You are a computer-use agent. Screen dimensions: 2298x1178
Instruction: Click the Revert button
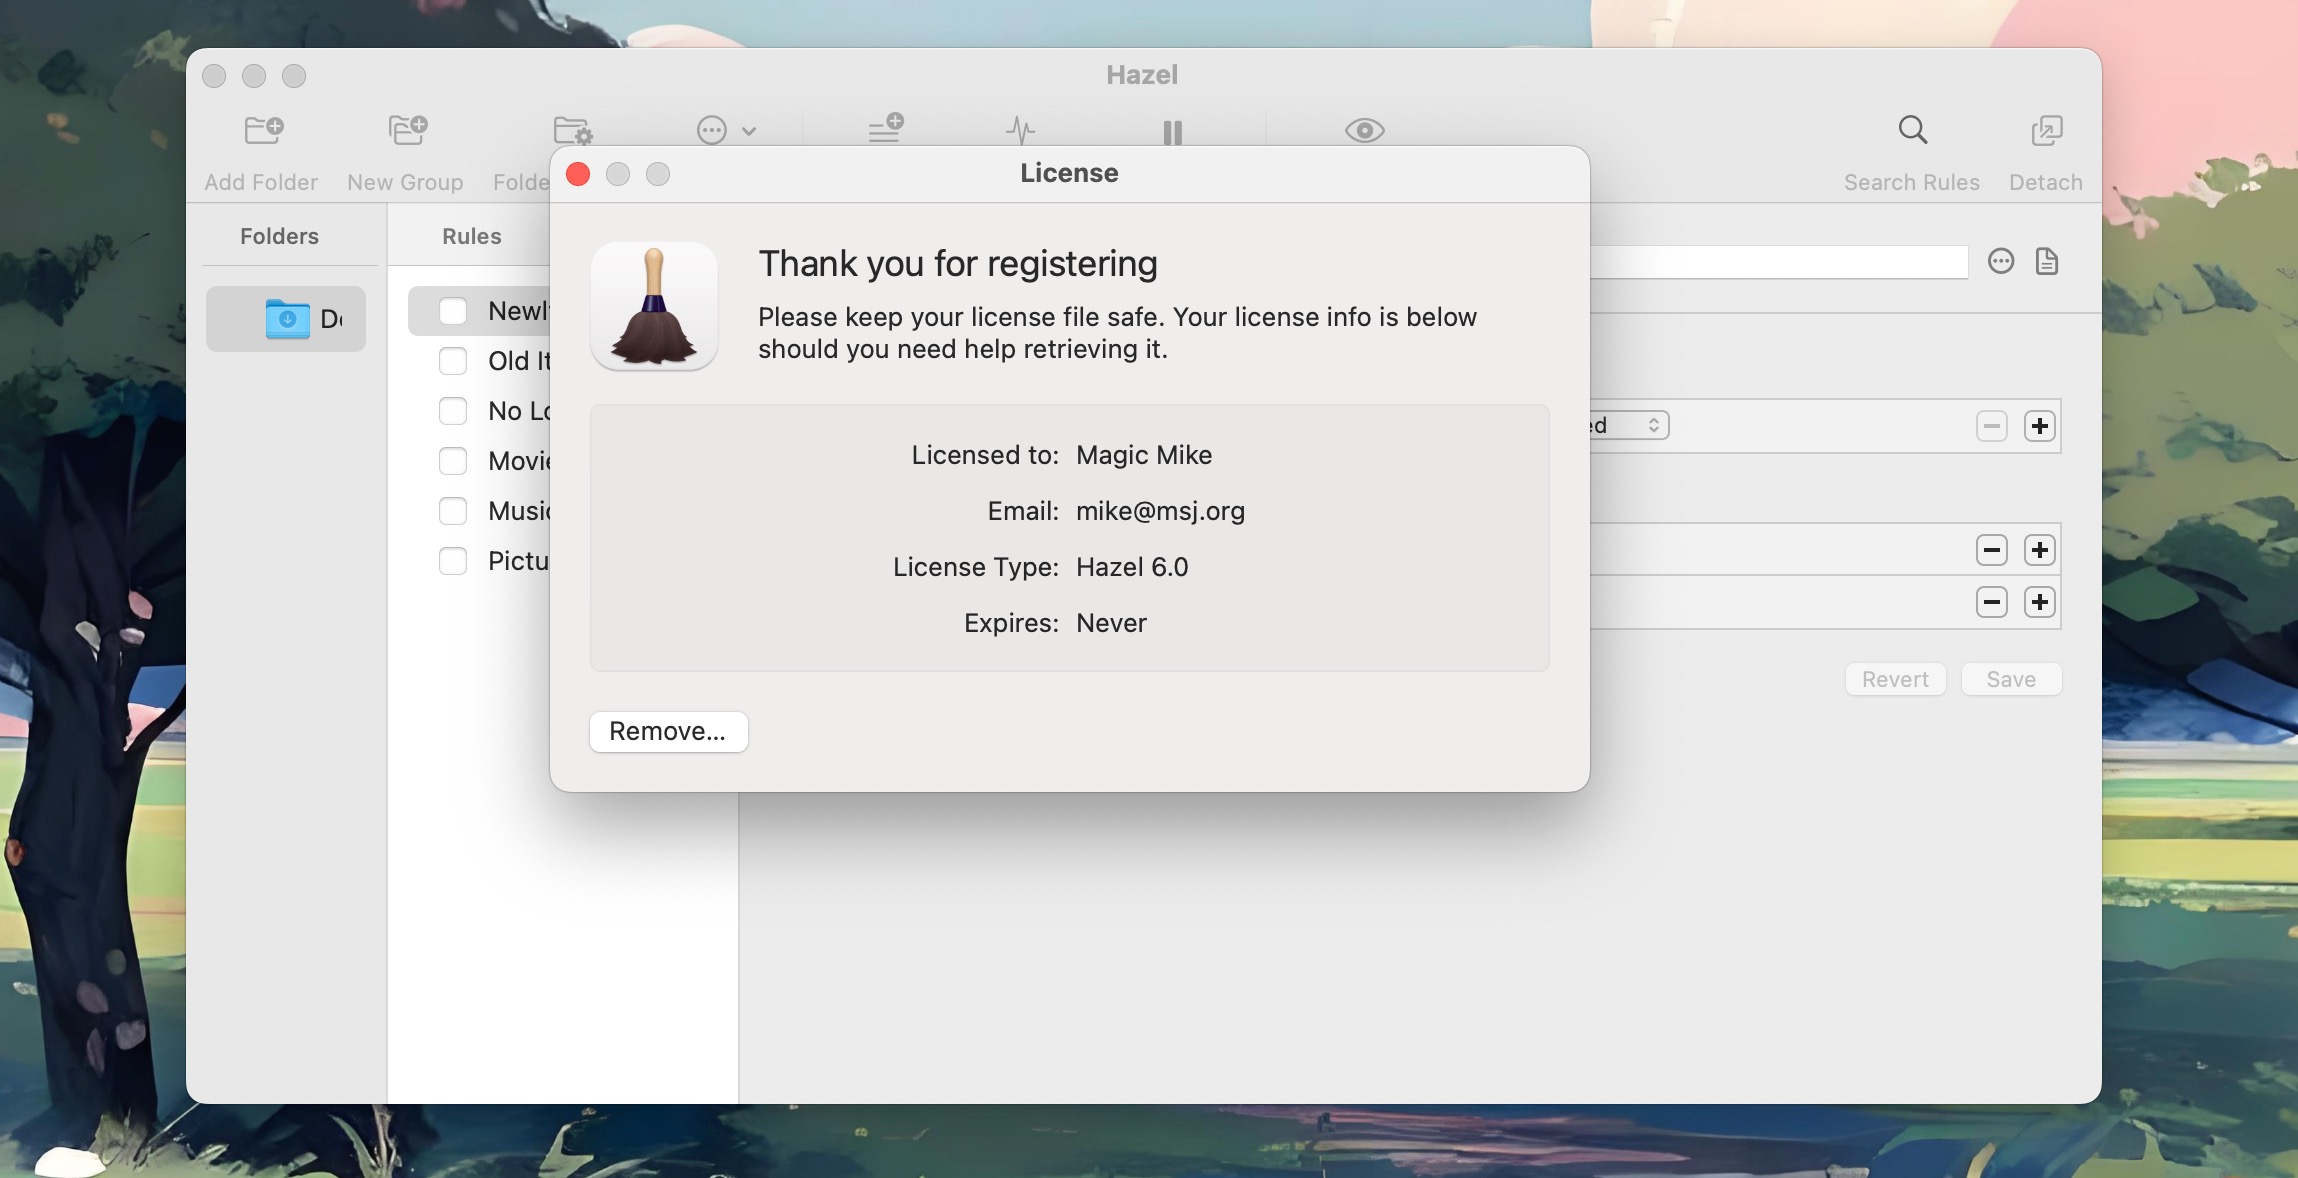[x=1895, y=679]
